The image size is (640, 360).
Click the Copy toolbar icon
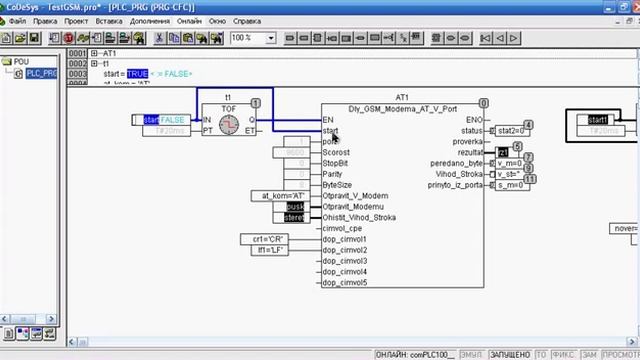(x=174, y=38)
